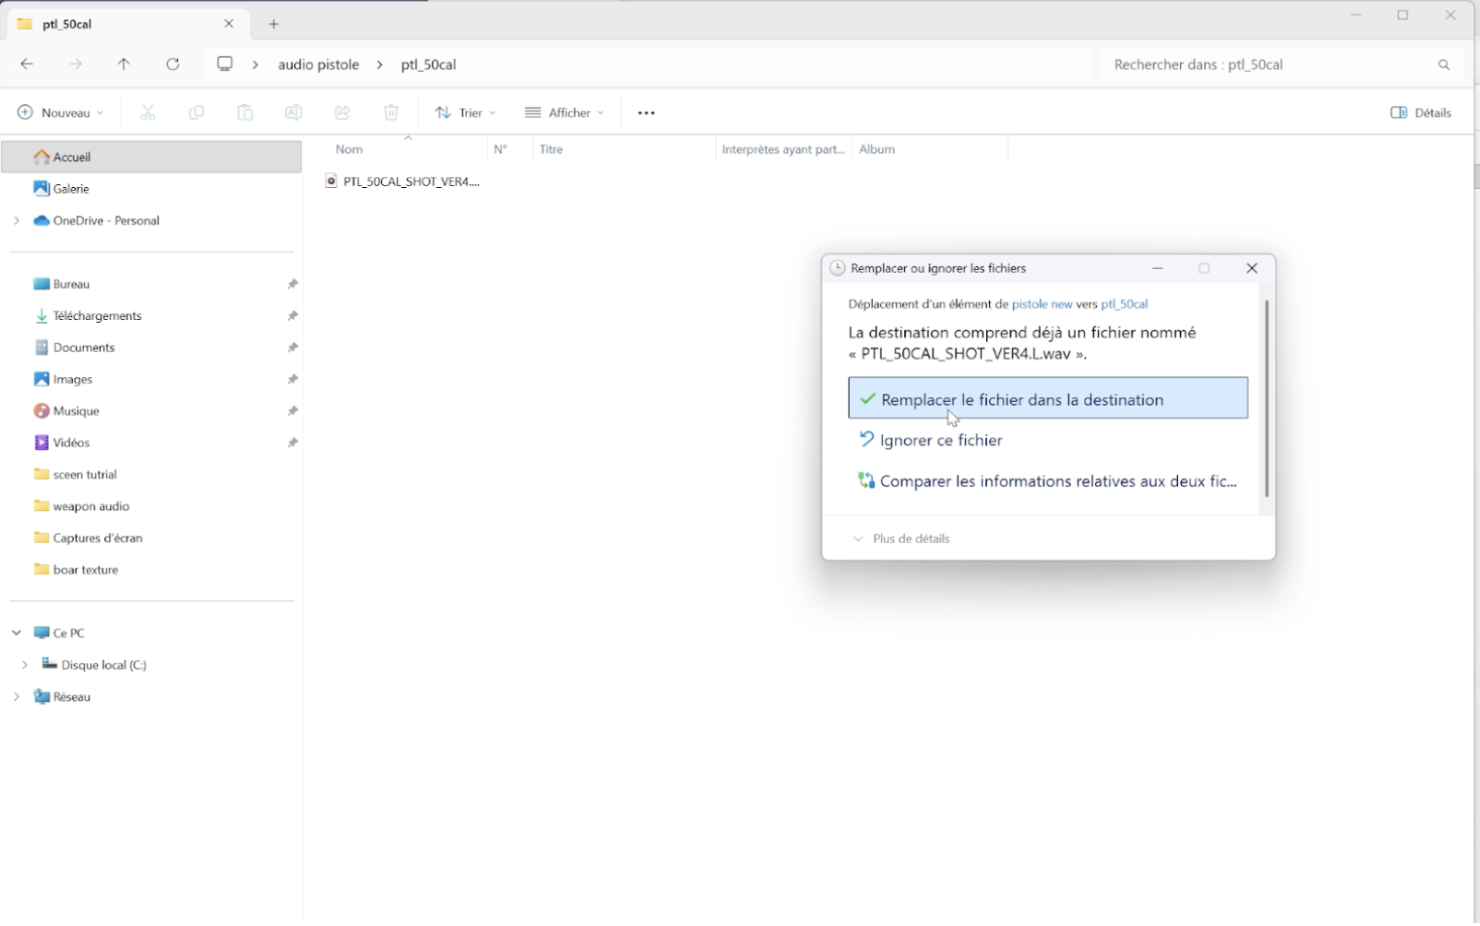Open Téléchargements in the sidebar
The image size is (1480, 926).
(97, 316)
